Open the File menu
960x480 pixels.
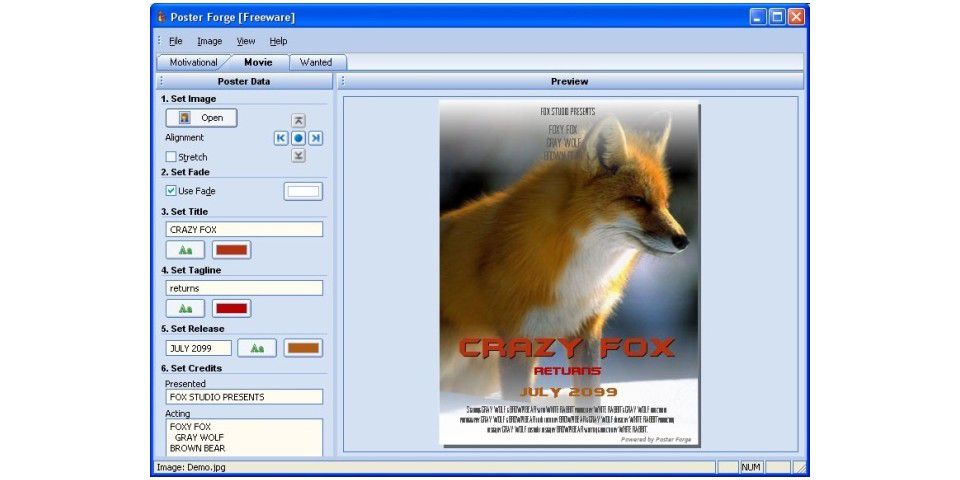click(175, 41)
